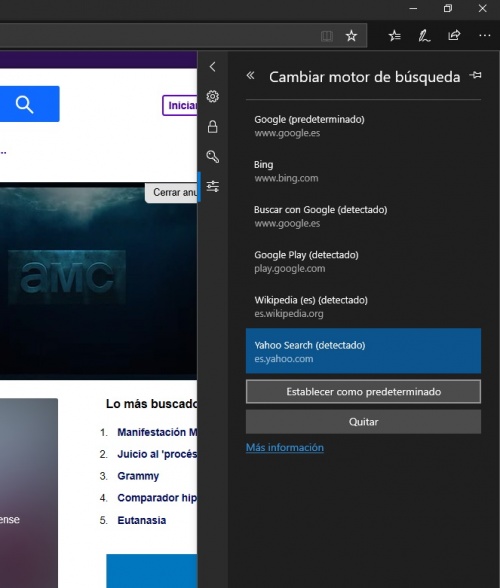
Task: Select Wikipedia (es) (detectado) entry
Action: coord(363,306)
